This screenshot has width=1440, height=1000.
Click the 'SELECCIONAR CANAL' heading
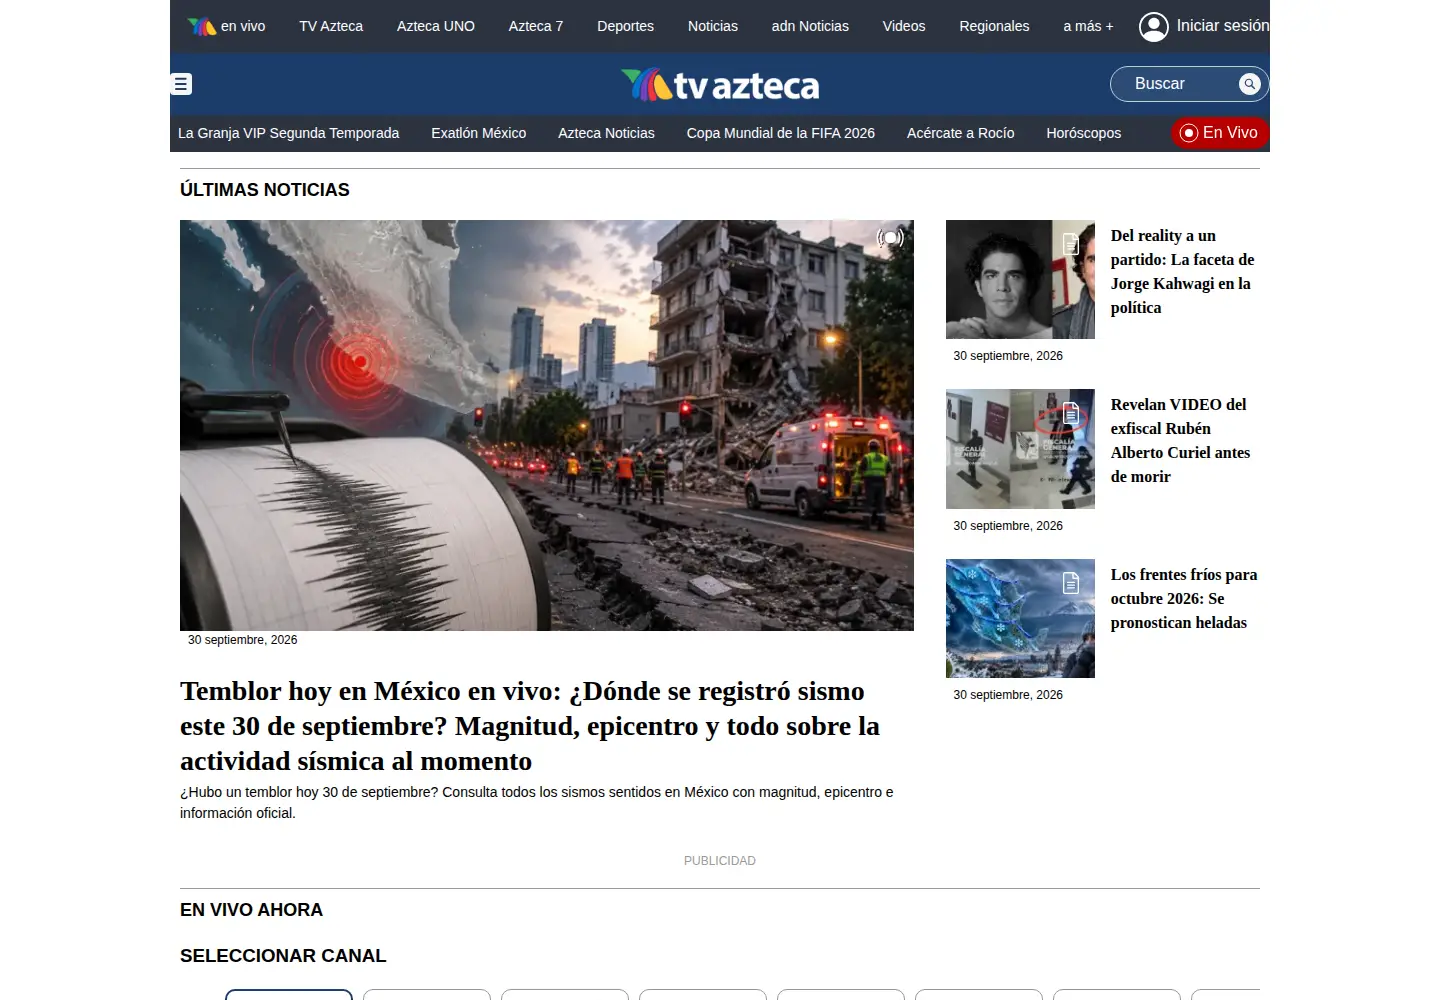(283, 956)
